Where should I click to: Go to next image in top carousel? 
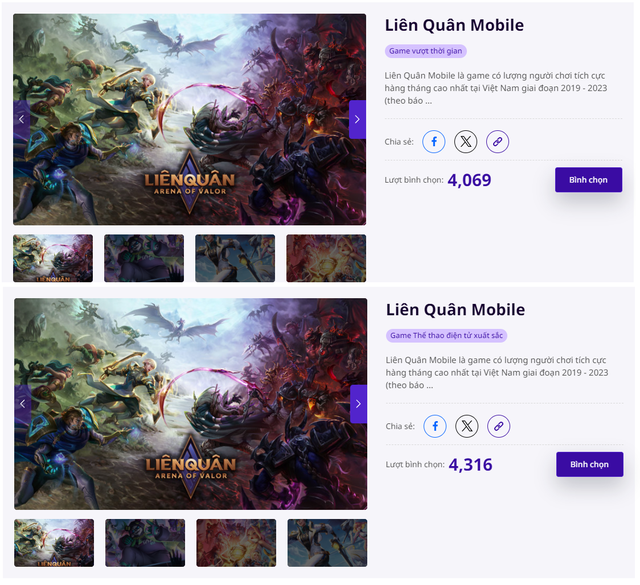tap(358, 119)
